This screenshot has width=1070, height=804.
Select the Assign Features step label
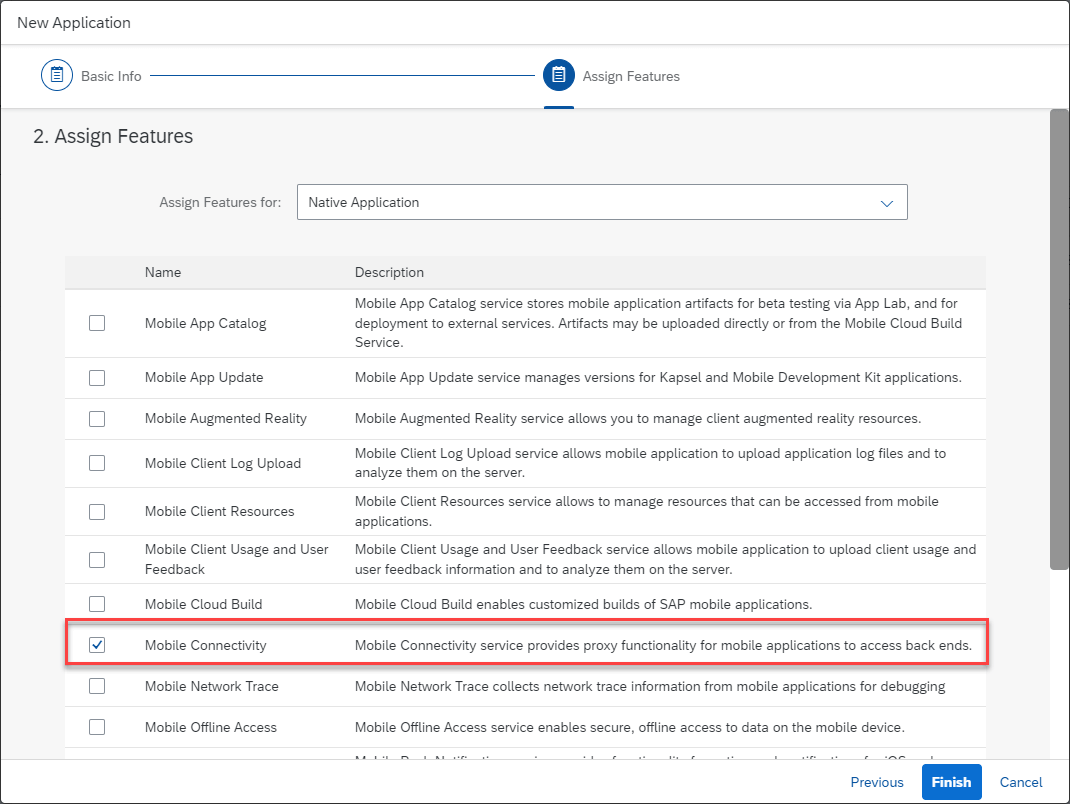point(631,75)
